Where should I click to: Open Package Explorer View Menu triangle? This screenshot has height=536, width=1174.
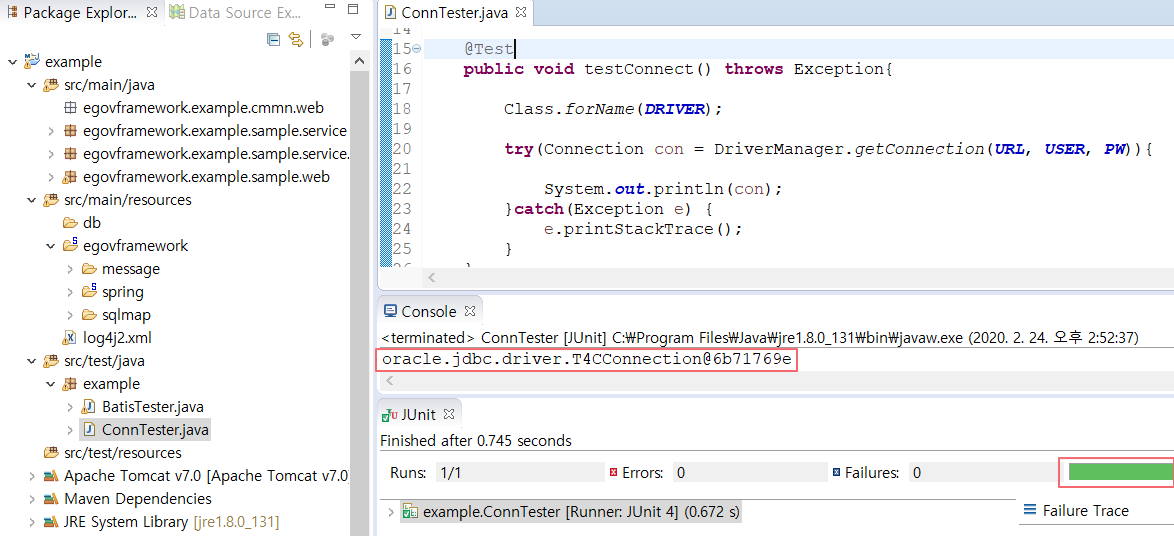[356, 37]
